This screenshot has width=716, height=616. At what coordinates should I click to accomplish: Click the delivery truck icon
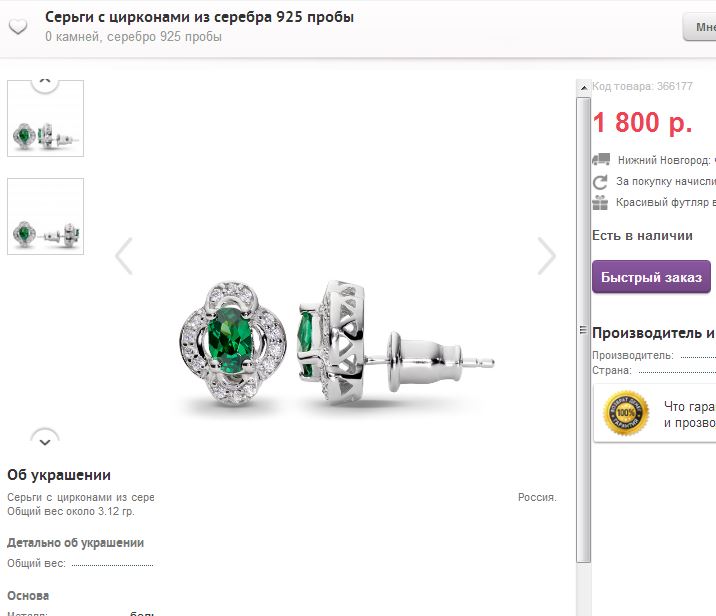click(600, 159)
